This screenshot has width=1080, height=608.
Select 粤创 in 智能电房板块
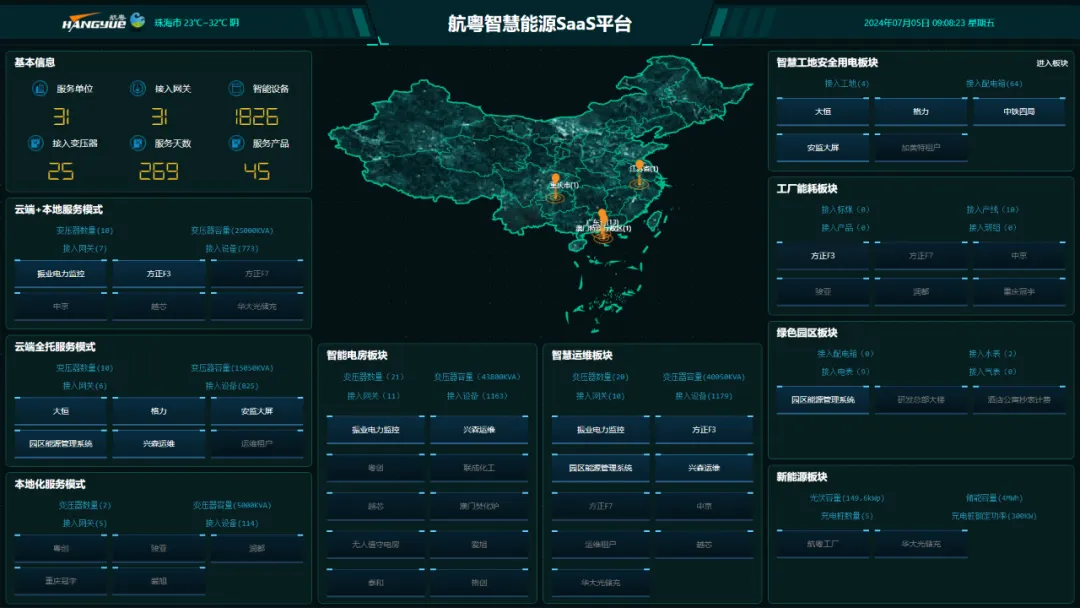coord(375,468)
